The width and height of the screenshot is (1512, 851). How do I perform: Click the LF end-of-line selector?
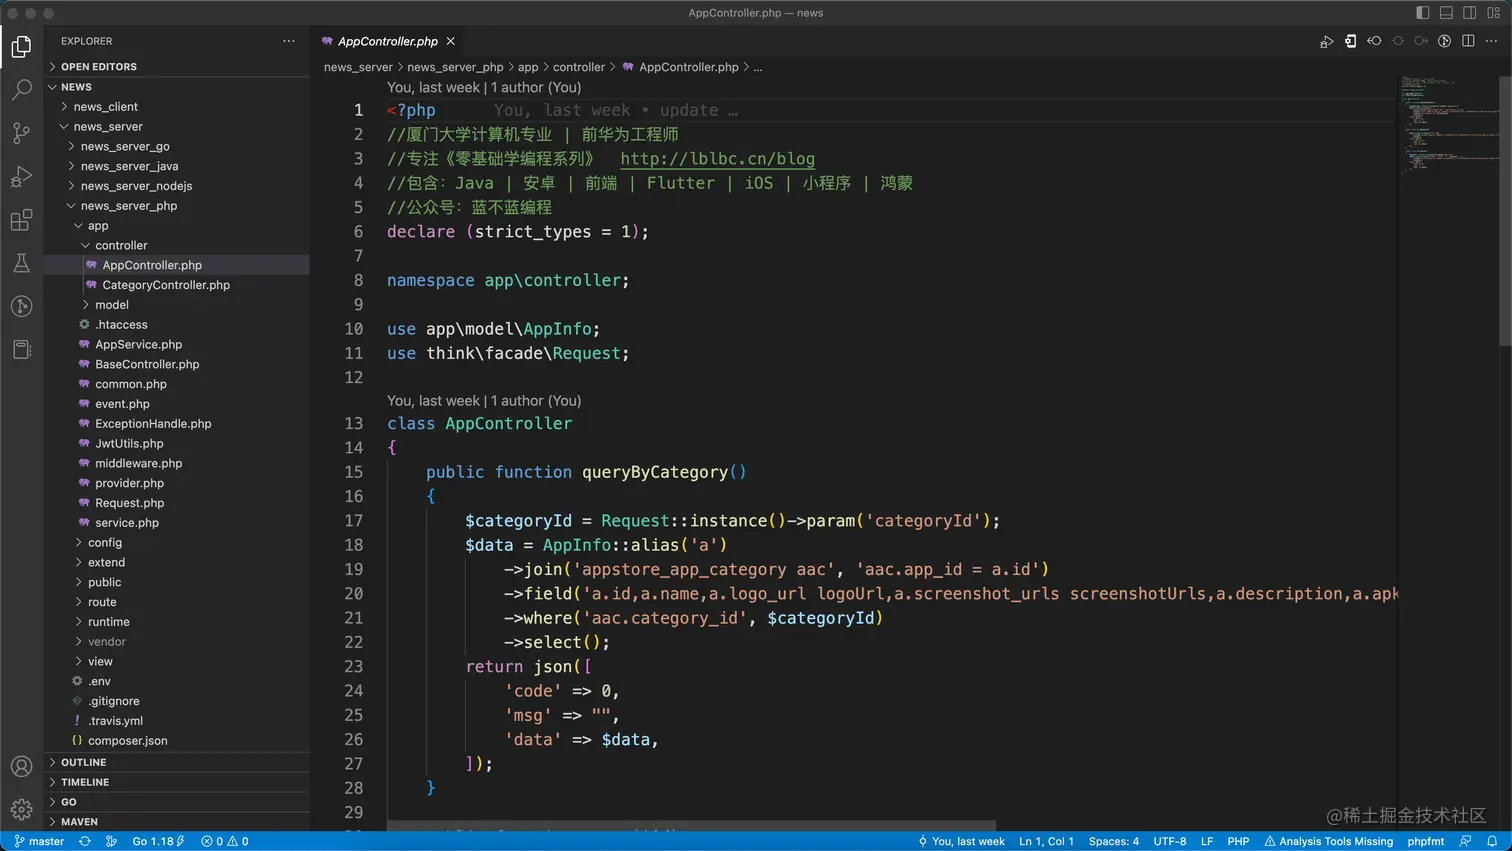1207,841
